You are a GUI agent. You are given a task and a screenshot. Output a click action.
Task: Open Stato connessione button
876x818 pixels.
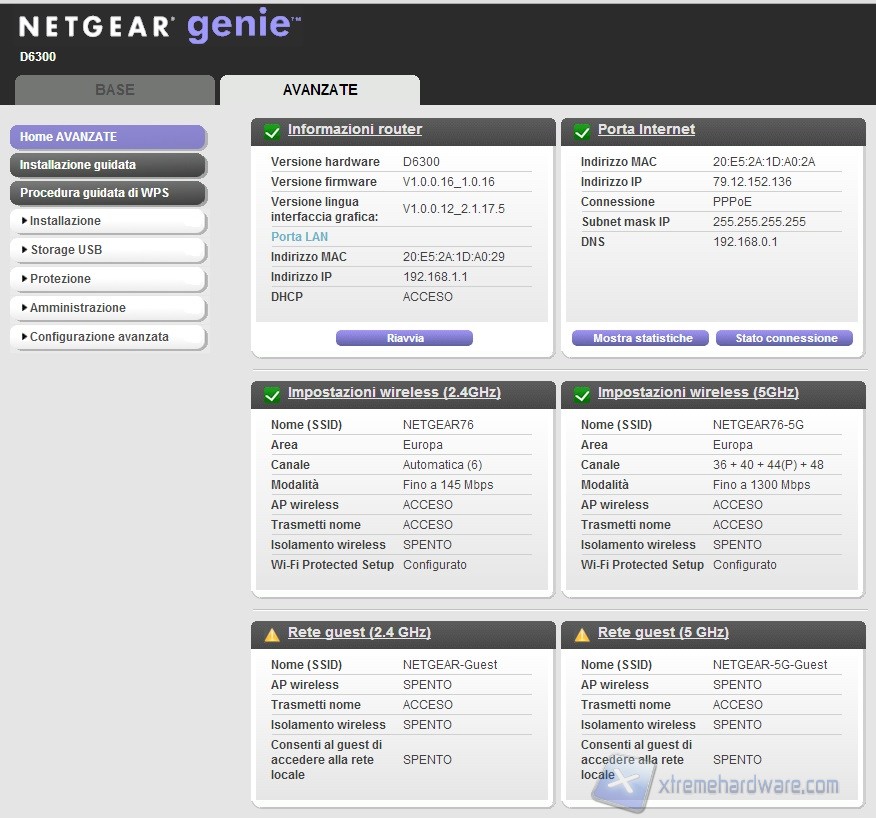pos(785,339)
